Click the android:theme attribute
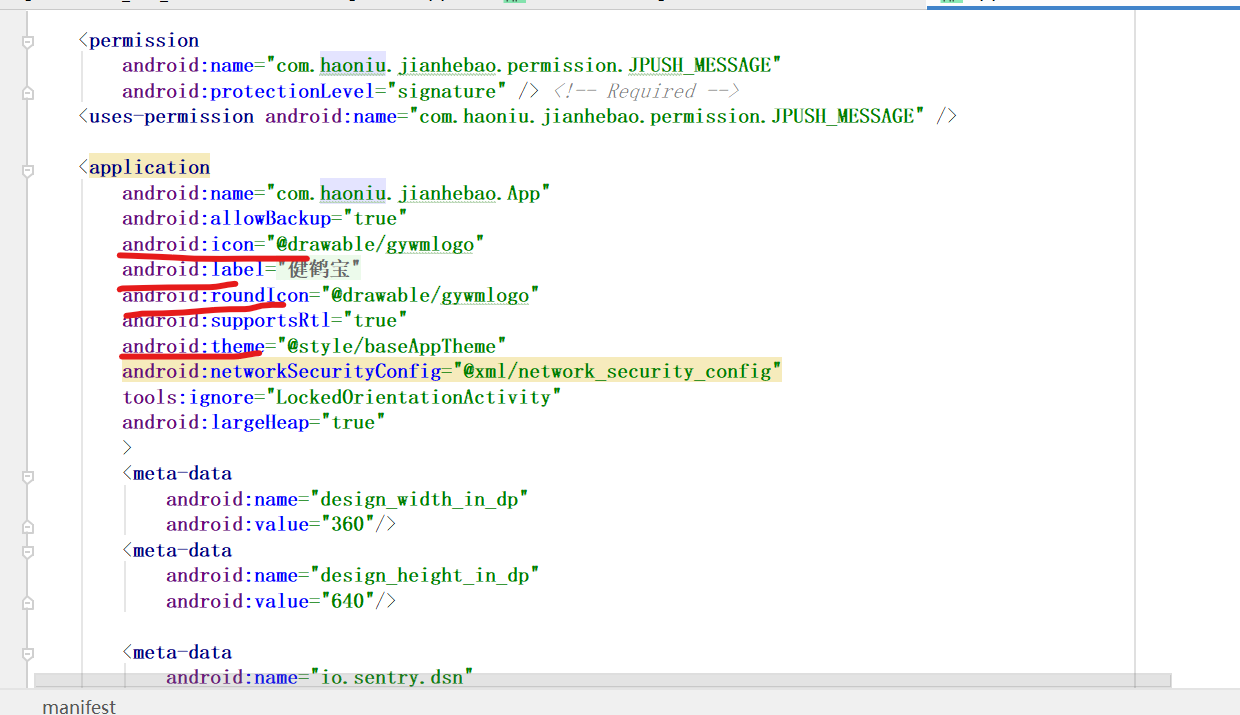Image resolution: width=1240 pixels, height=715 pixels. coord(194,346)
